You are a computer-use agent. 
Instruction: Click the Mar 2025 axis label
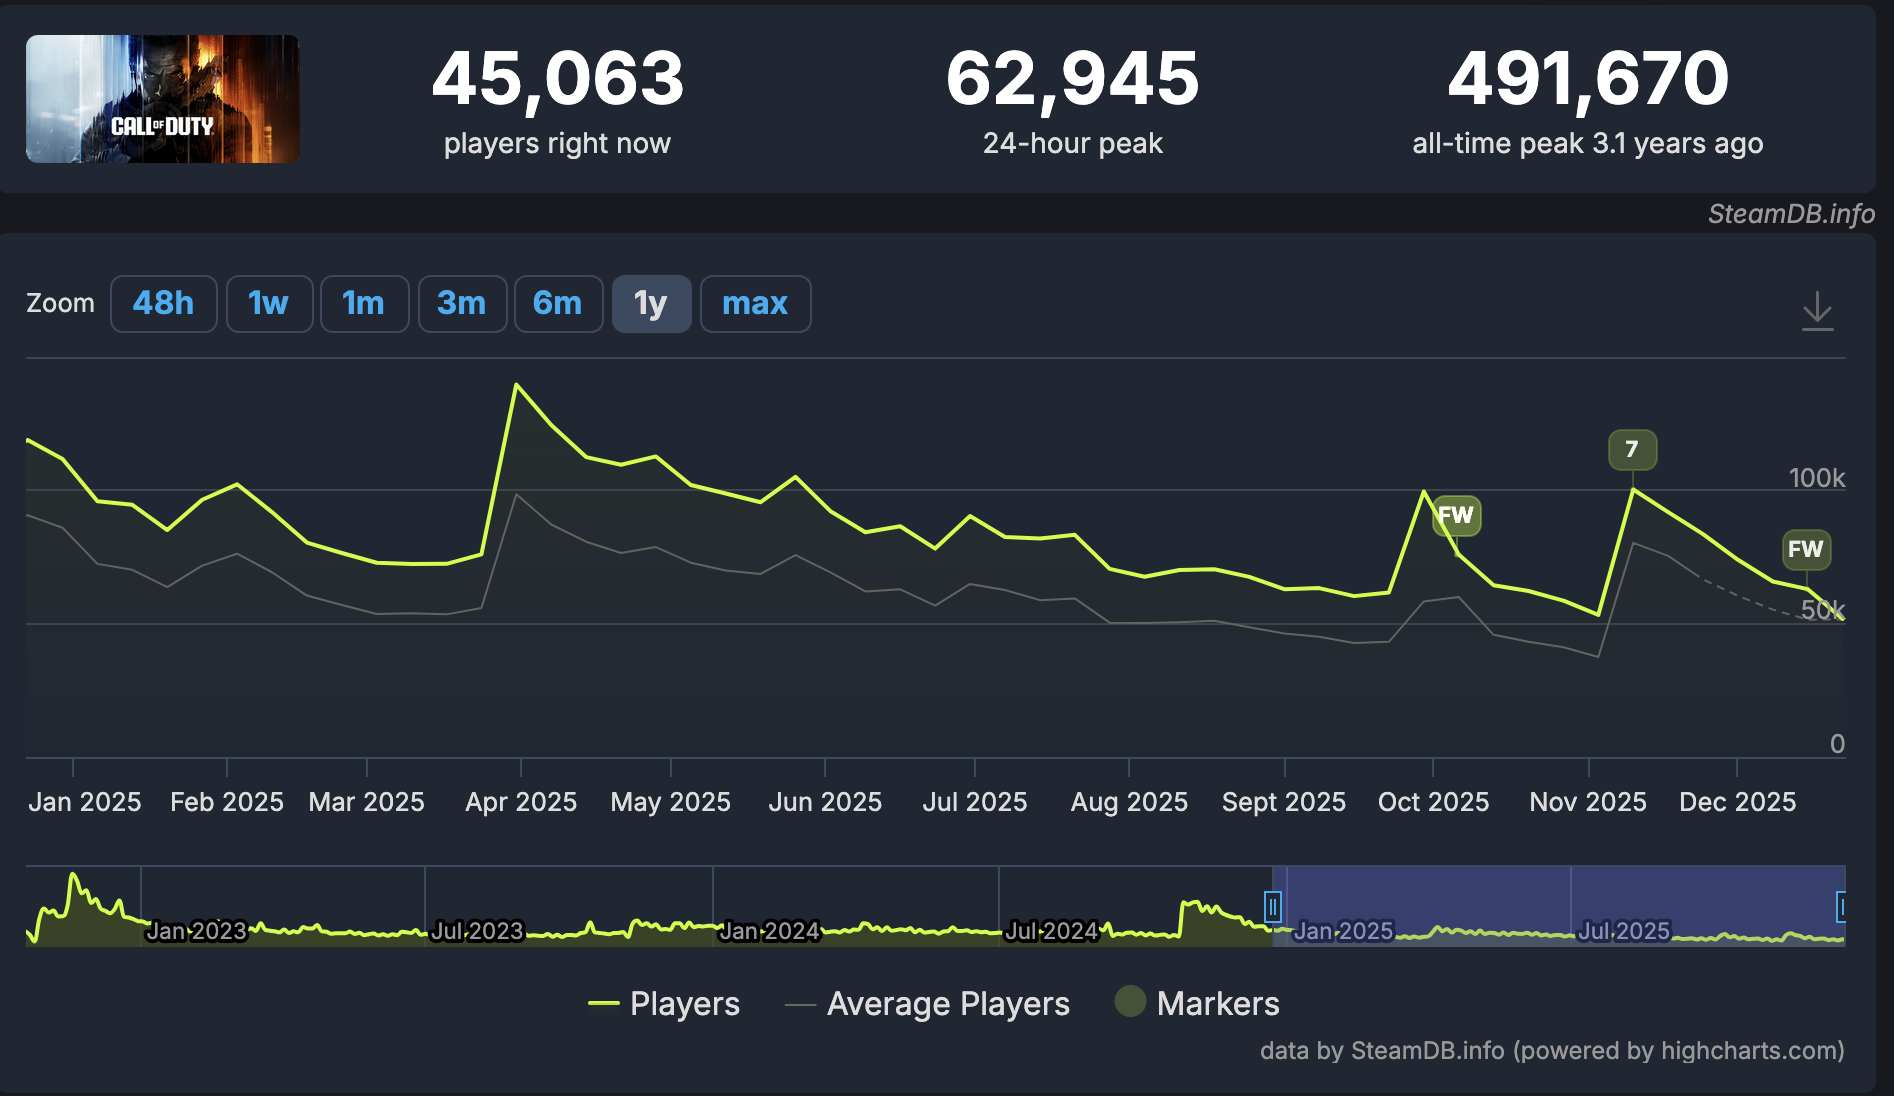[367, 802]
